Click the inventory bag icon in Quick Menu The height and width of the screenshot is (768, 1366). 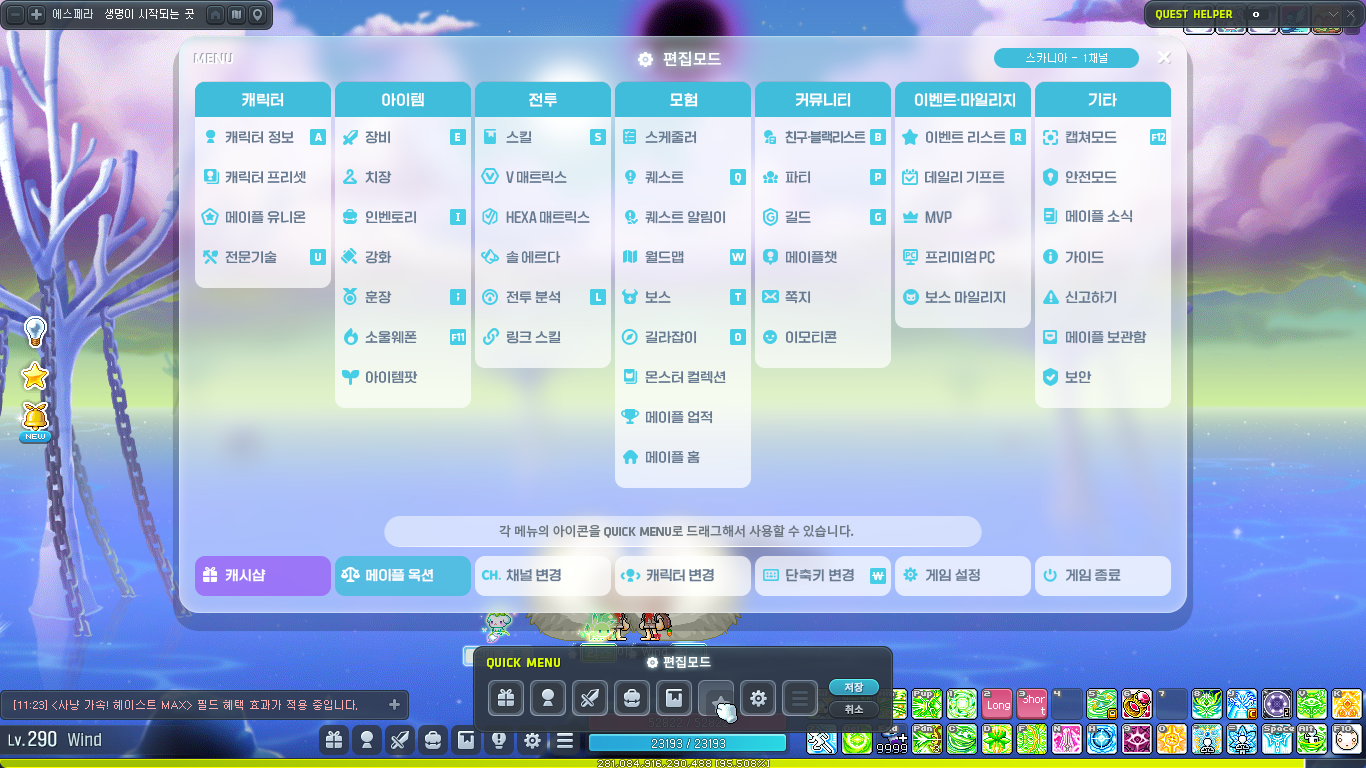point(632,698)
